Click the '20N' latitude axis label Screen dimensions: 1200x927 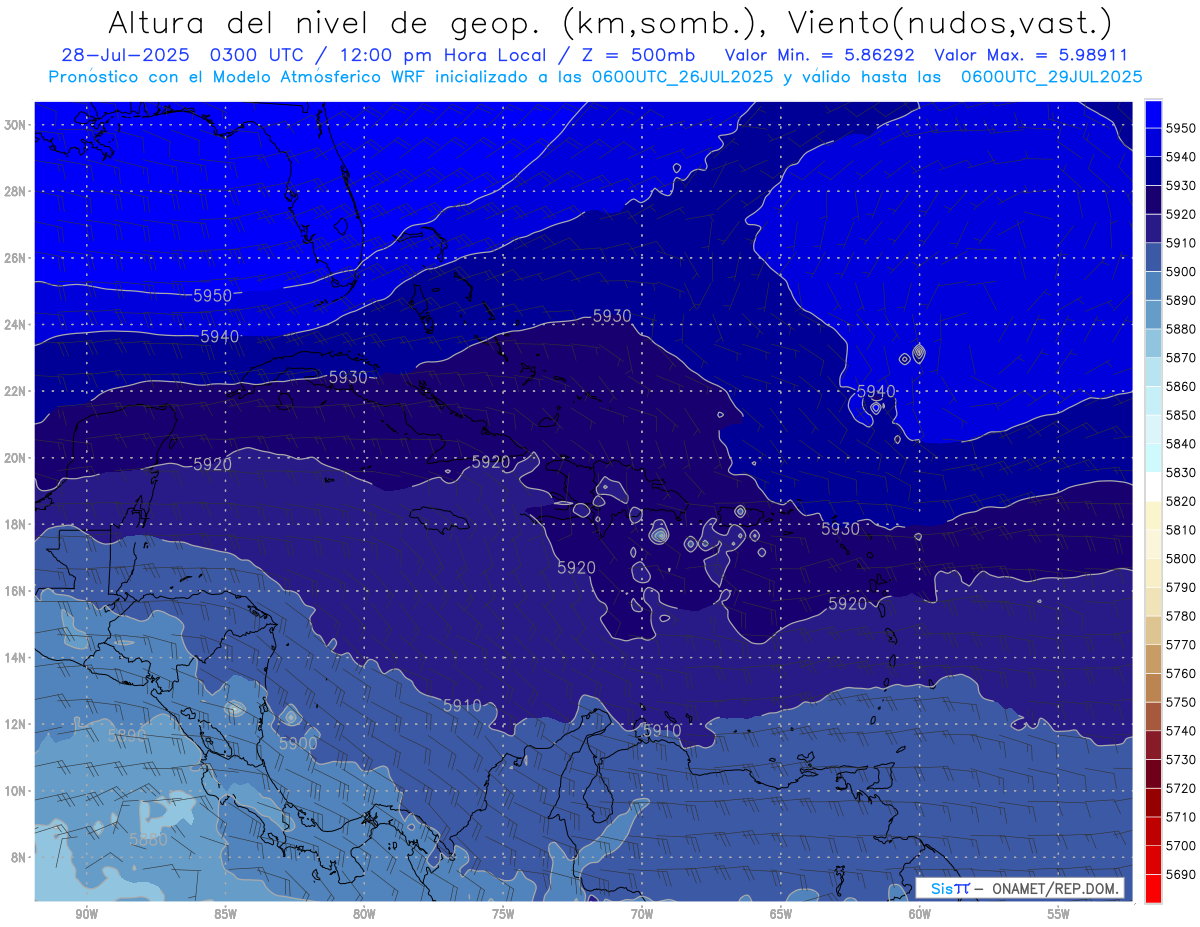[x=15, y=458]
